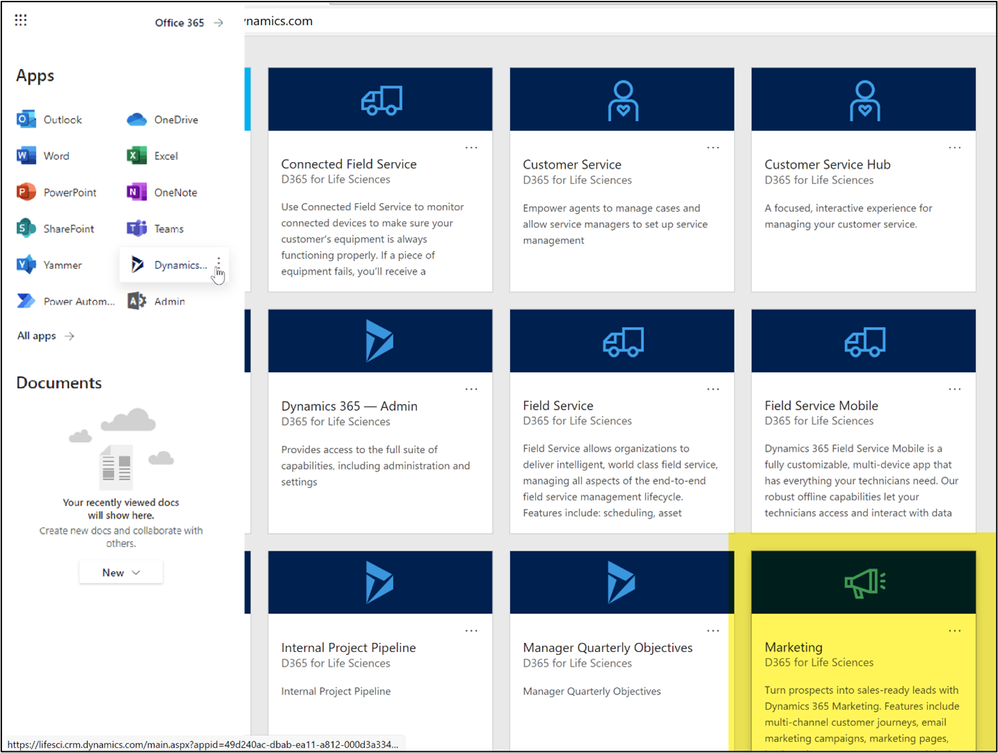Open the Field Service app title
The width and height of the screenshot is (998, 753).
[x=558, y=406]
